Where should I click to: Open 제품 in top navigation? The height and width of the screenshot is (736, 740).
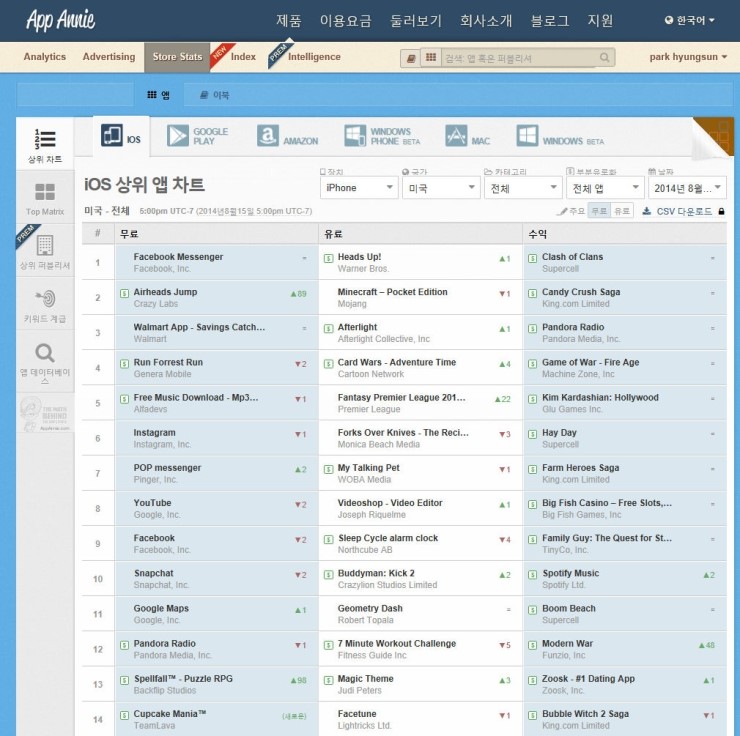coord(288,20)
